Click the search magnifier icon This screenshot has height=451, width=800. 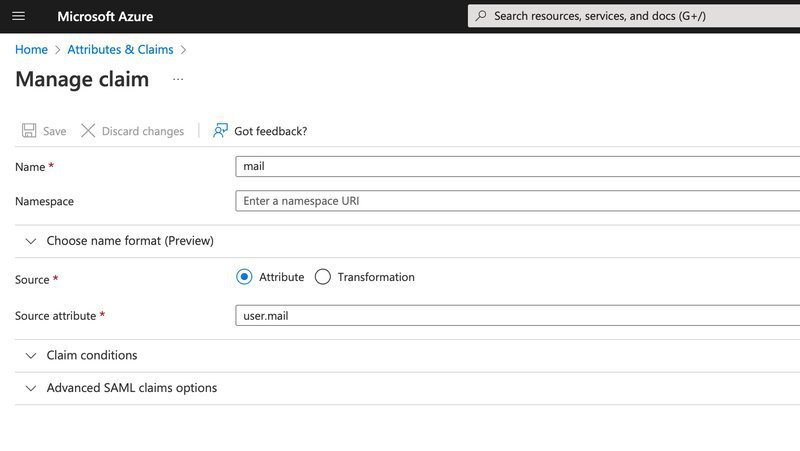481,16
